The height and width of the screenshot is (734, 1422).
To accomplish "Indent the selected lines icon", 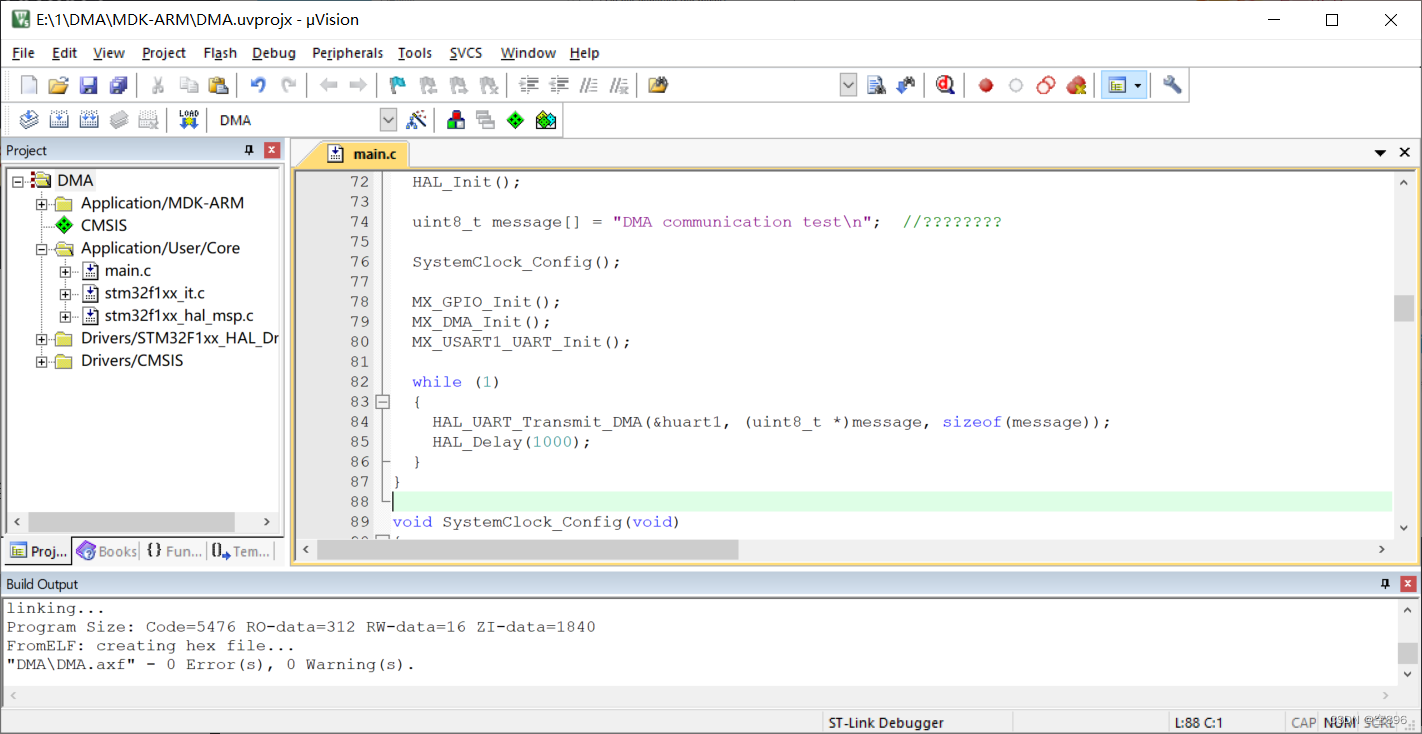I will click(529, 86).
